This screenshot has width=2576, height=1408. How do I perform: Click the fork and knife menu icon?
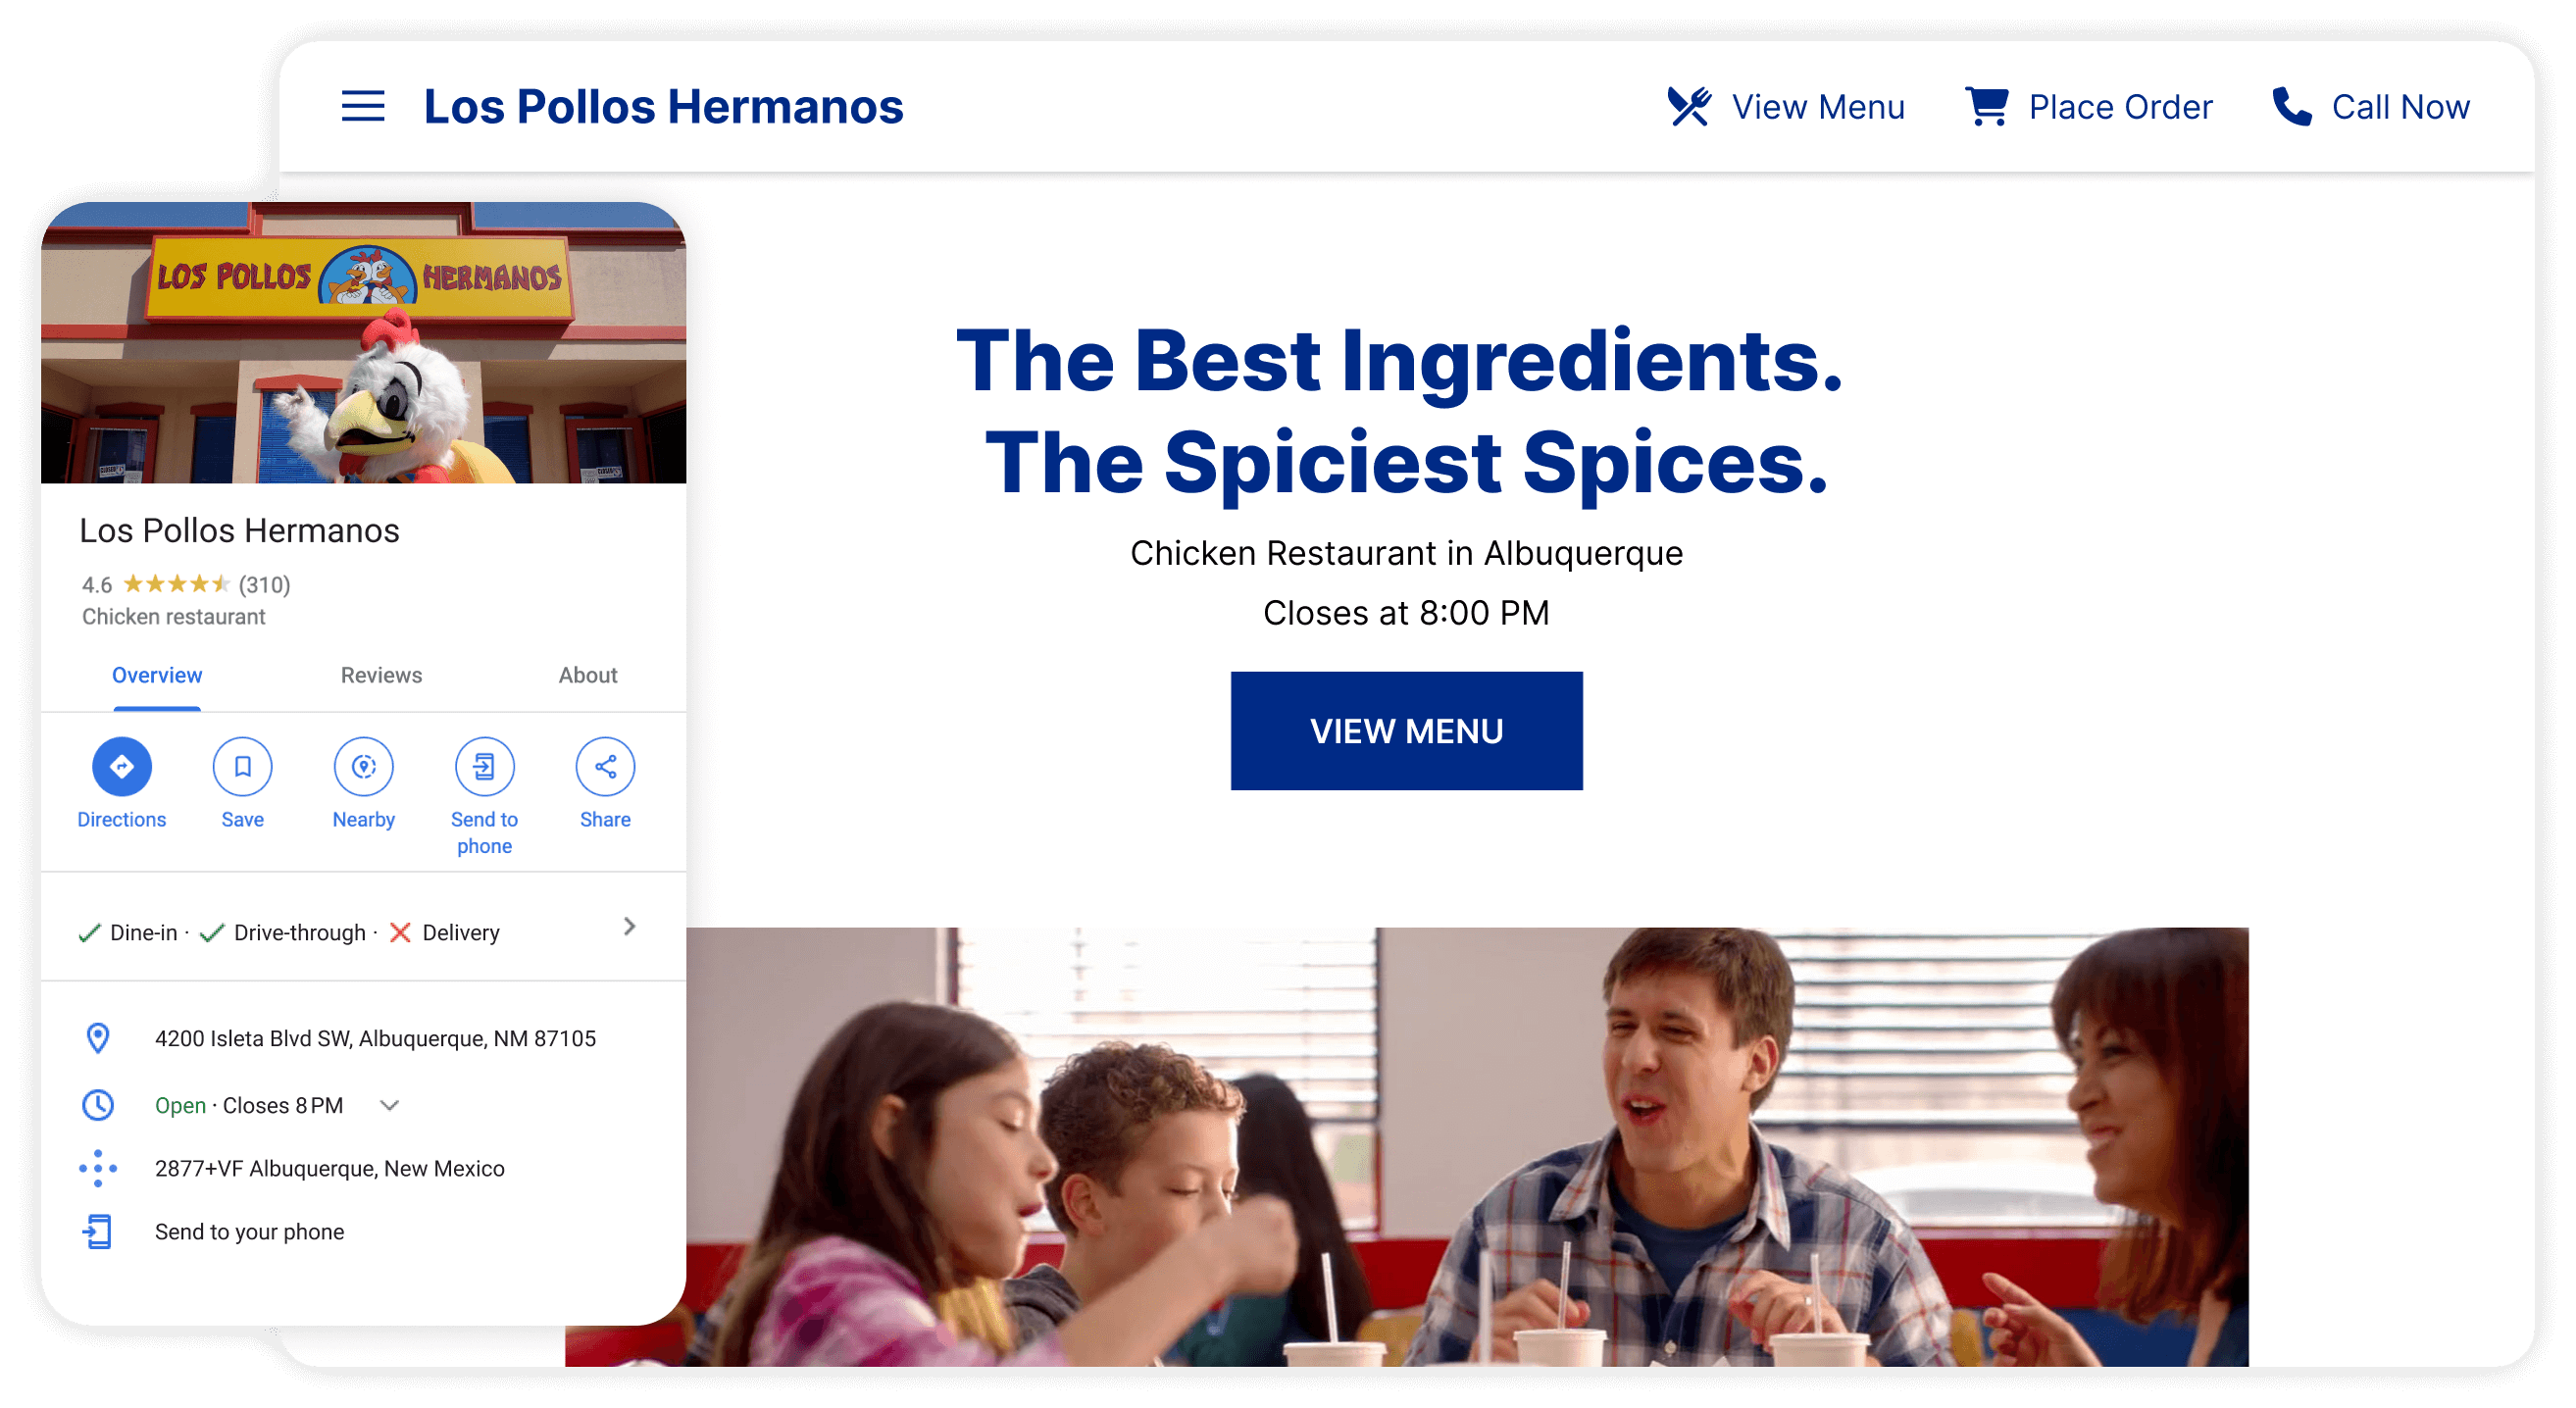[1689, 106]
